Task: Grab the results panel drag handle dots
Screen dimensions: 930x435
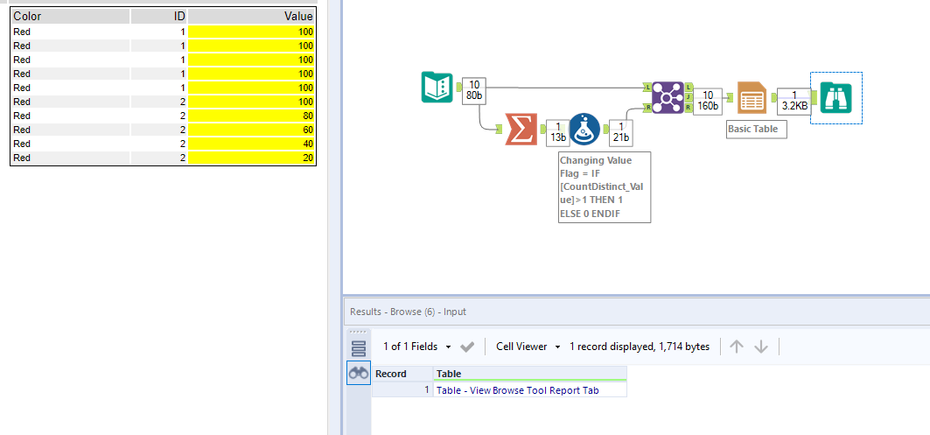Action: [358, 332]
